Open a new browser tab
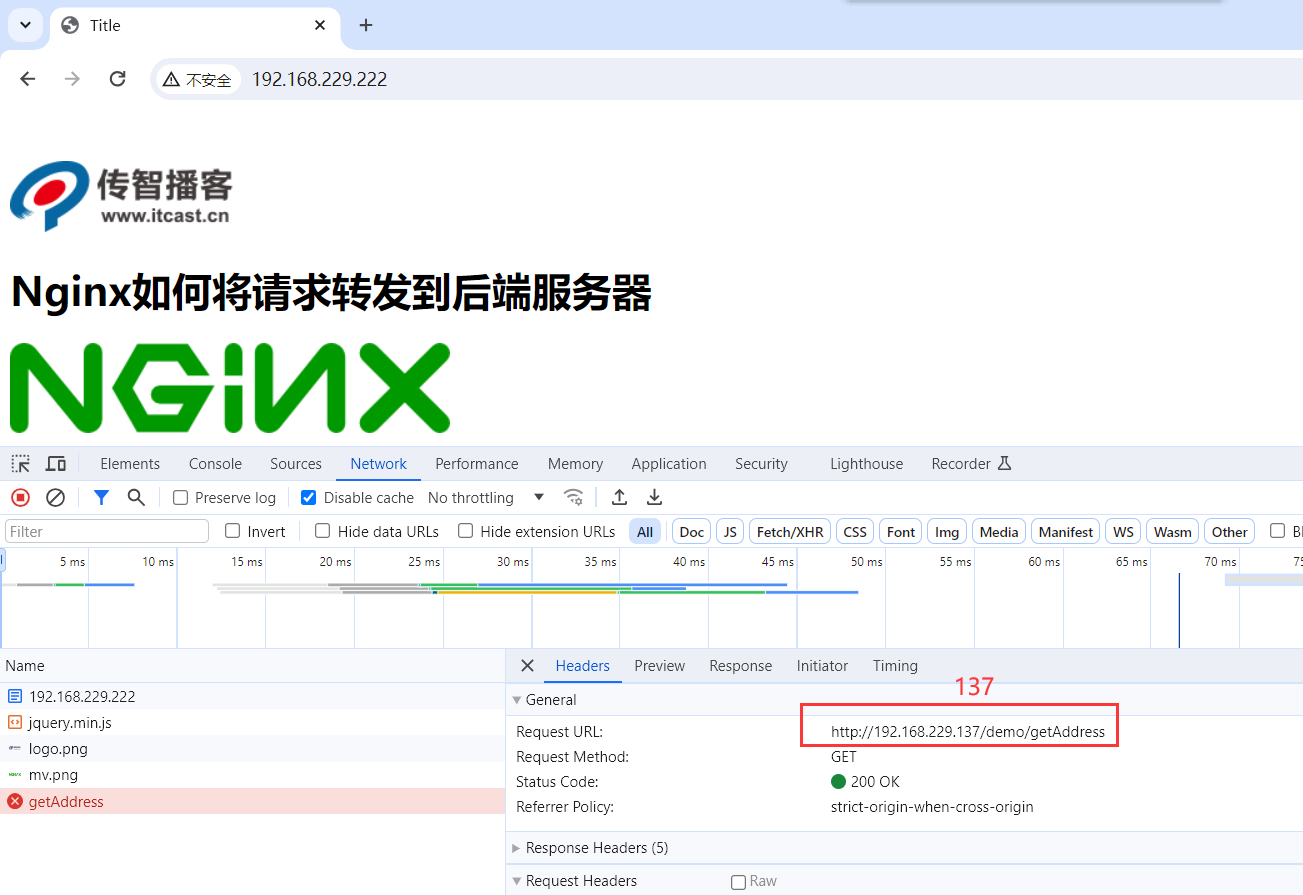Viewport: 1303px width, 895px height. (366, 25)
